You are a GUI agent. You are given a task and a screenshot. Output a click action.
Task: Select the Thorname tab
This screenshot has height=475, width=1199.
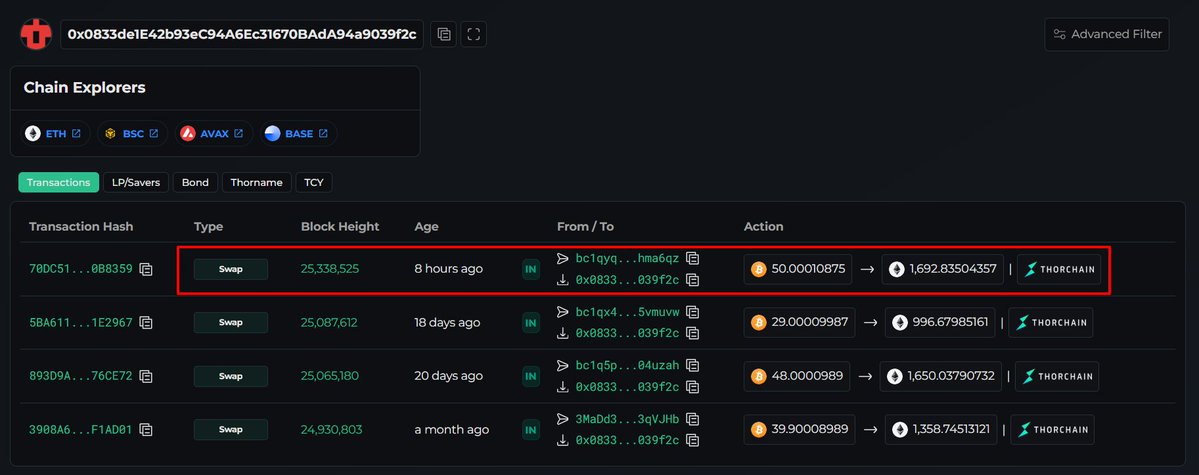(x=257, y=183)
